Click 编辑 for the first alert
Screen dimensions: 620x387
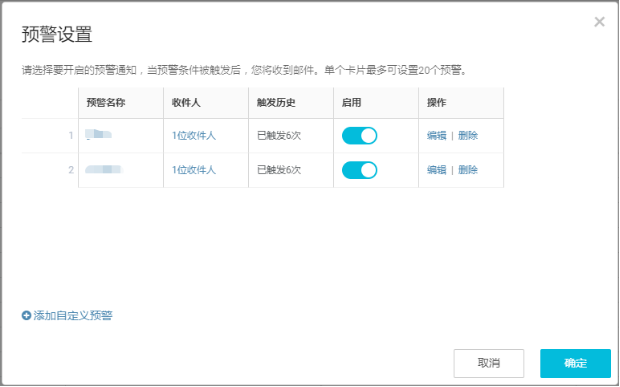437,136
